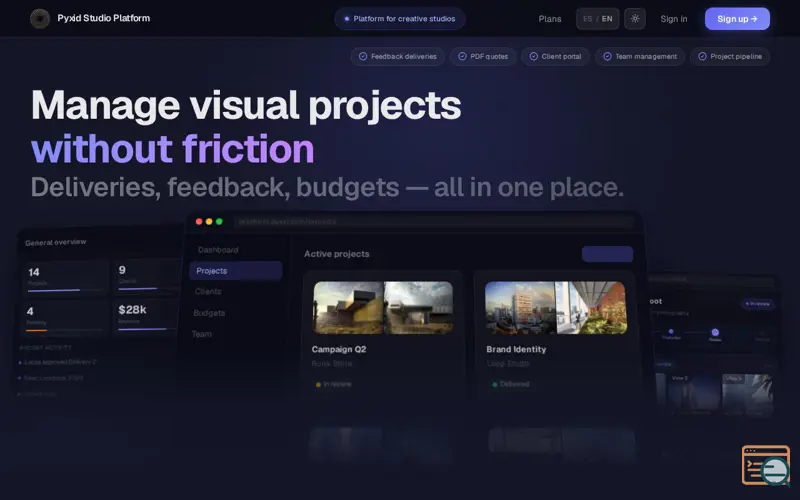
Task: Open the Sign in link
Action: (x=673, y=19)
